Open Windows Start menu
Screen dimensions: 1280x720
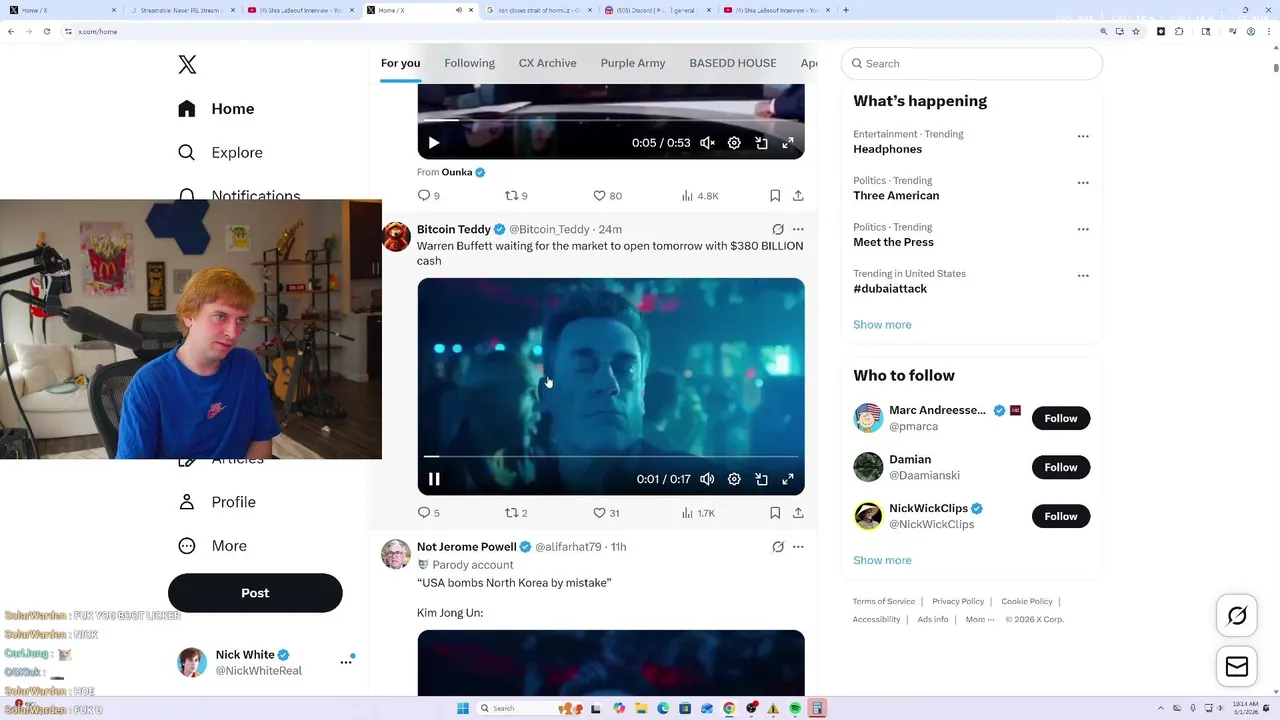point(462,708)
